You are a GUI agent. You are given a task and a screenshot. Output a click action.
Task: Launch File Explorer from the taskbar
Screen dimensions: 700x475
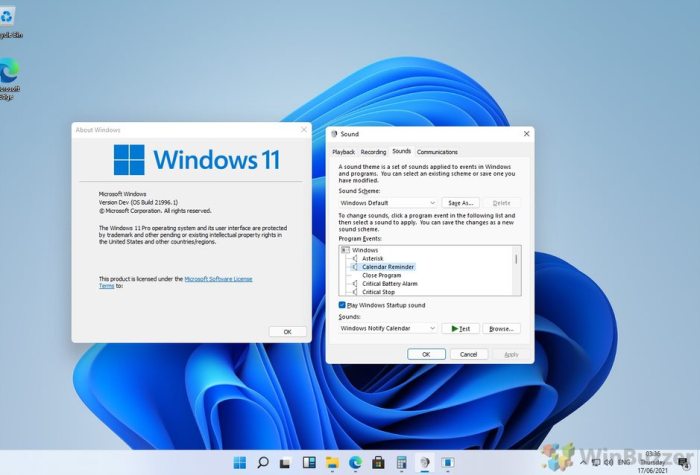[x=332, y=462]
